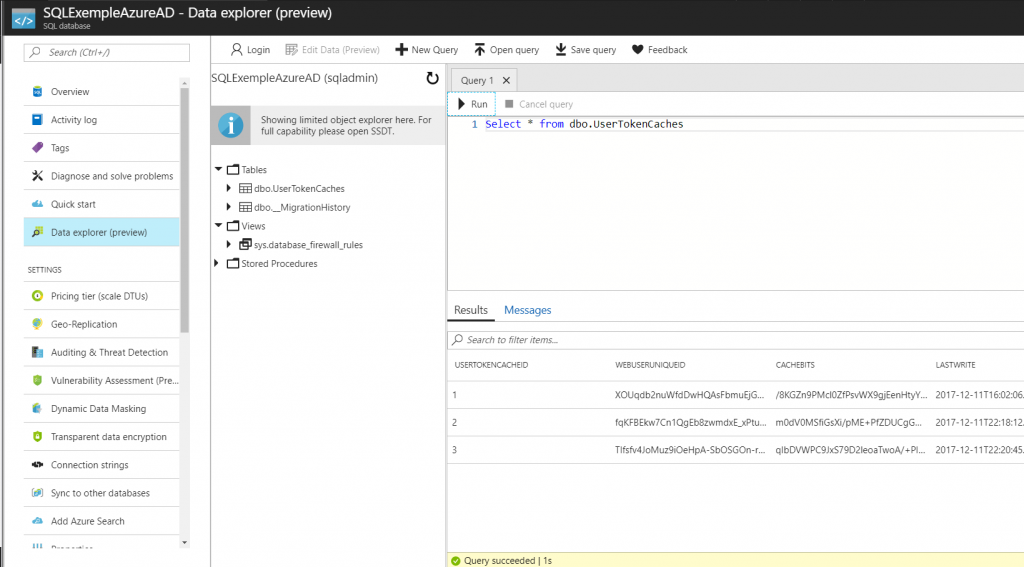Close the Query 1 tab
1024x567 pixels.
[x=506, y=80]
